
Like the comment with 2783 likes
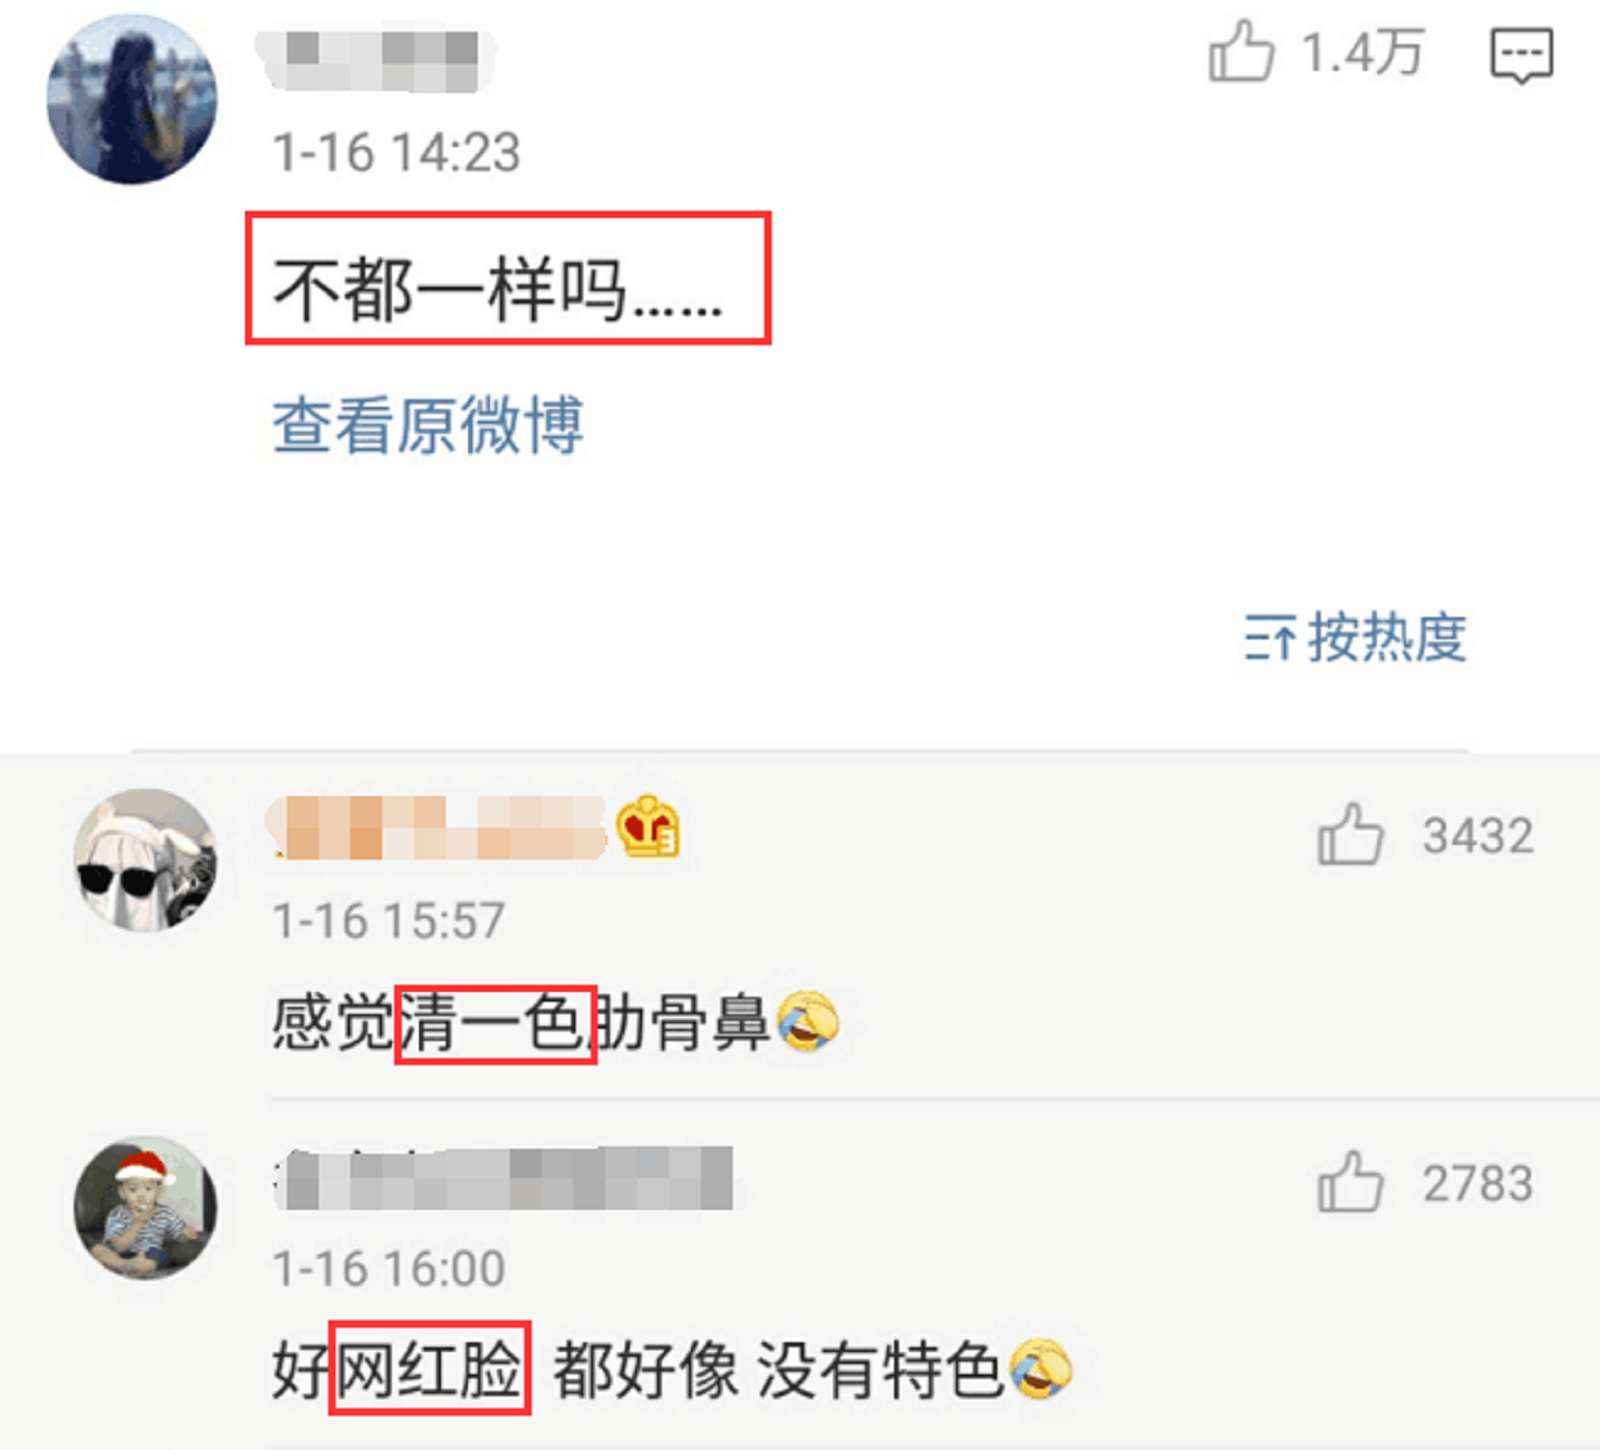1350,1181
